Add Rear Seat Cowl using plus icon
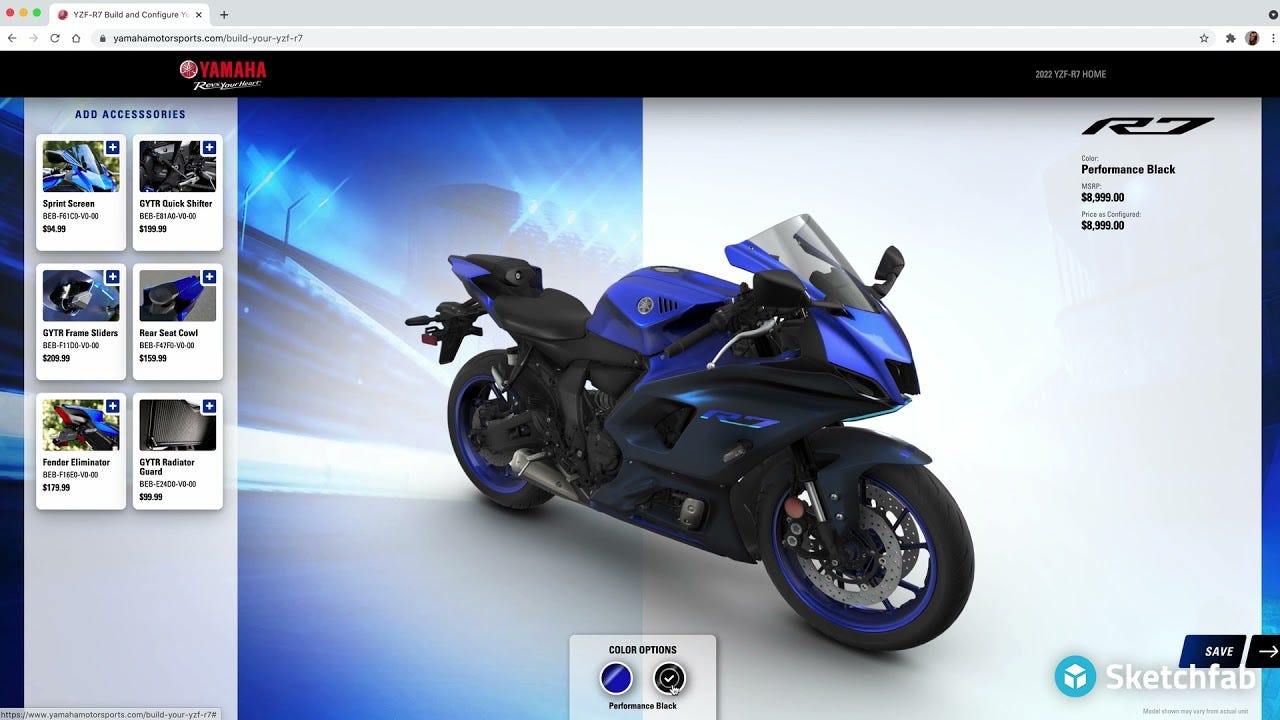 [x=209, y=277]
